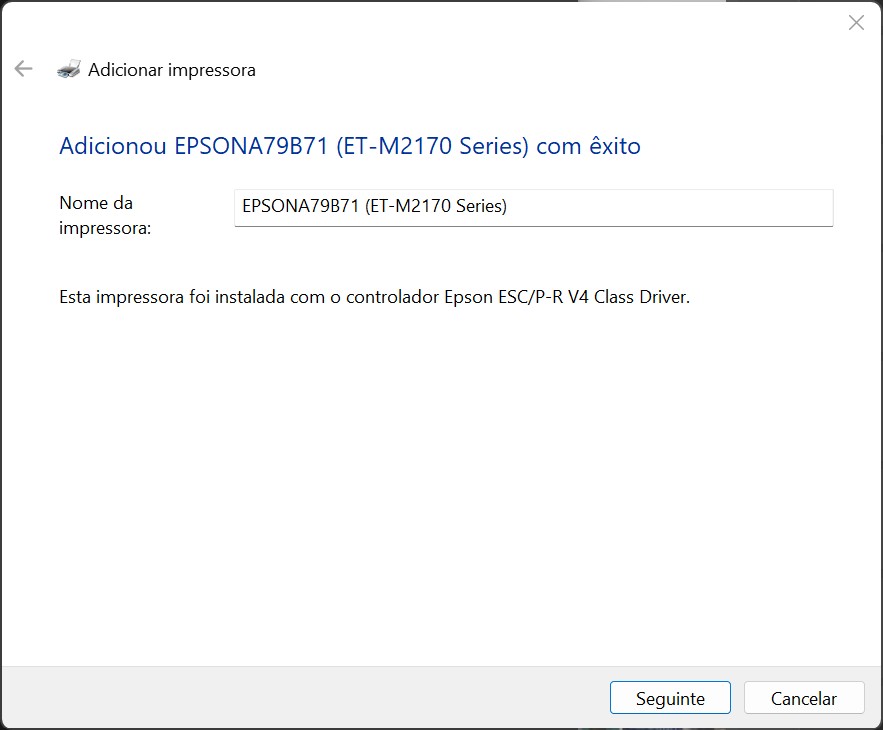The image size is (883, 730).
Task: Click "Epson ESC/P-R V4 Class Driver" text
Action: click(567, 297)
